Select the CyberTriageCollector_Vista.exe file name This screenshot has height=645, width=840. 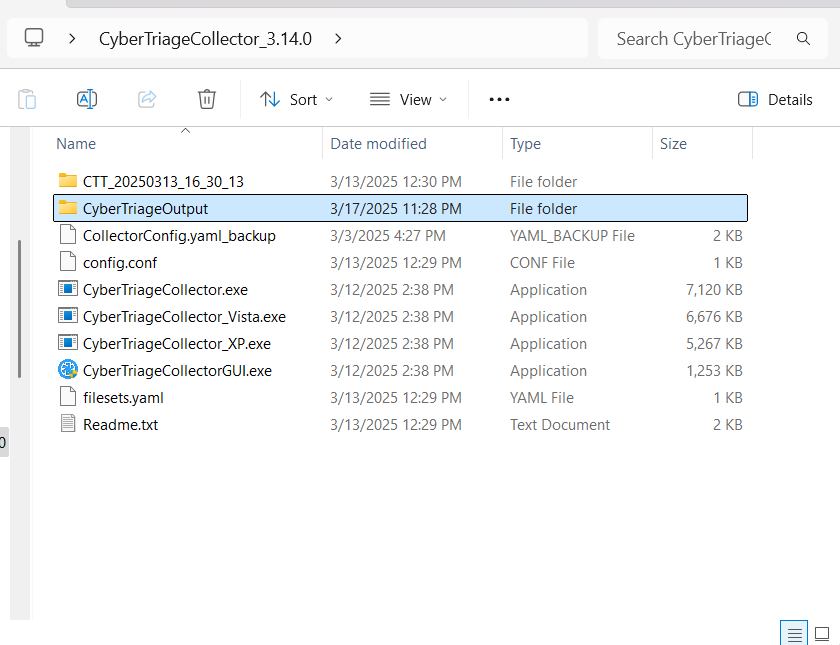click(184, 317)
